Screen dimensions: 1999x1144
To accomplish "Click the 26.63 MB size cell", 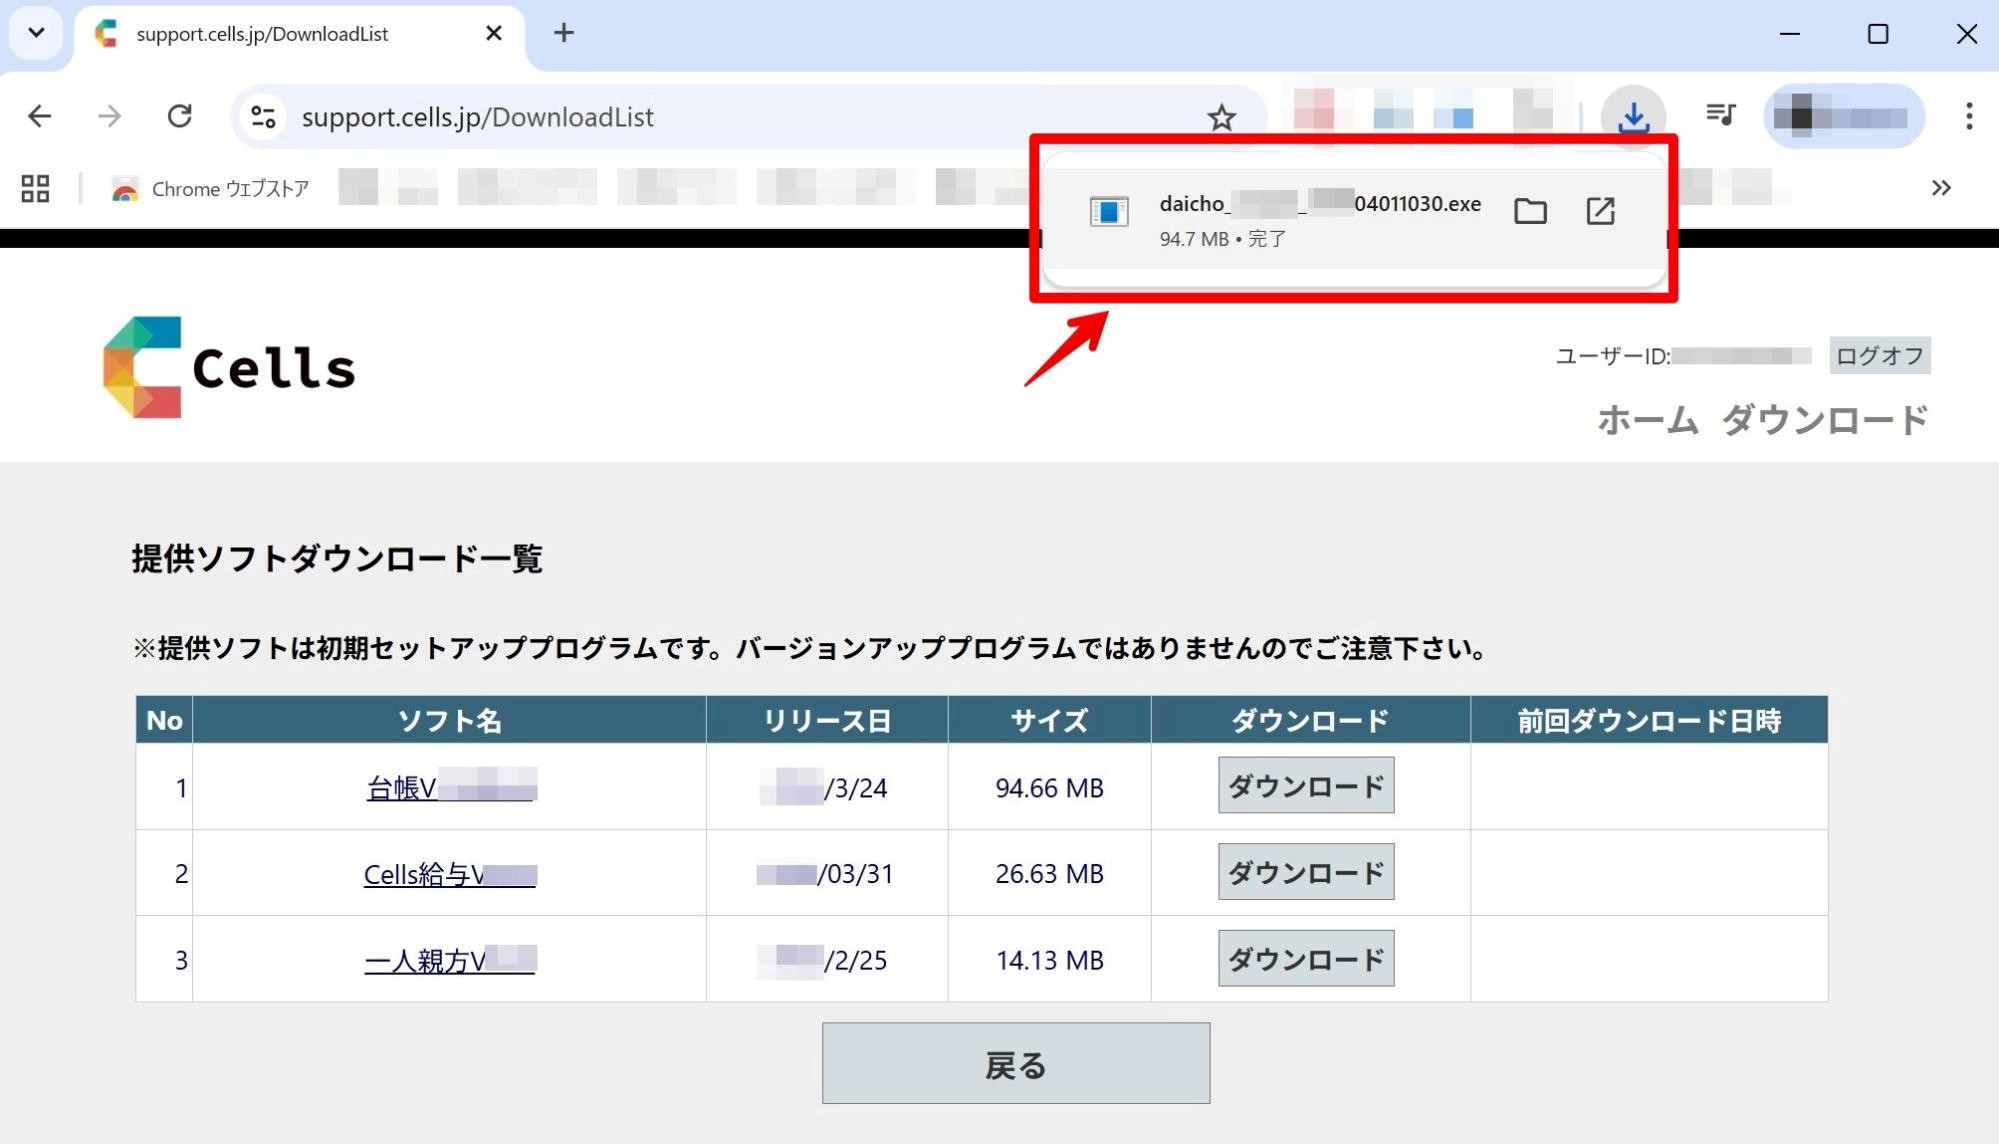I will tap(1049, 874).
